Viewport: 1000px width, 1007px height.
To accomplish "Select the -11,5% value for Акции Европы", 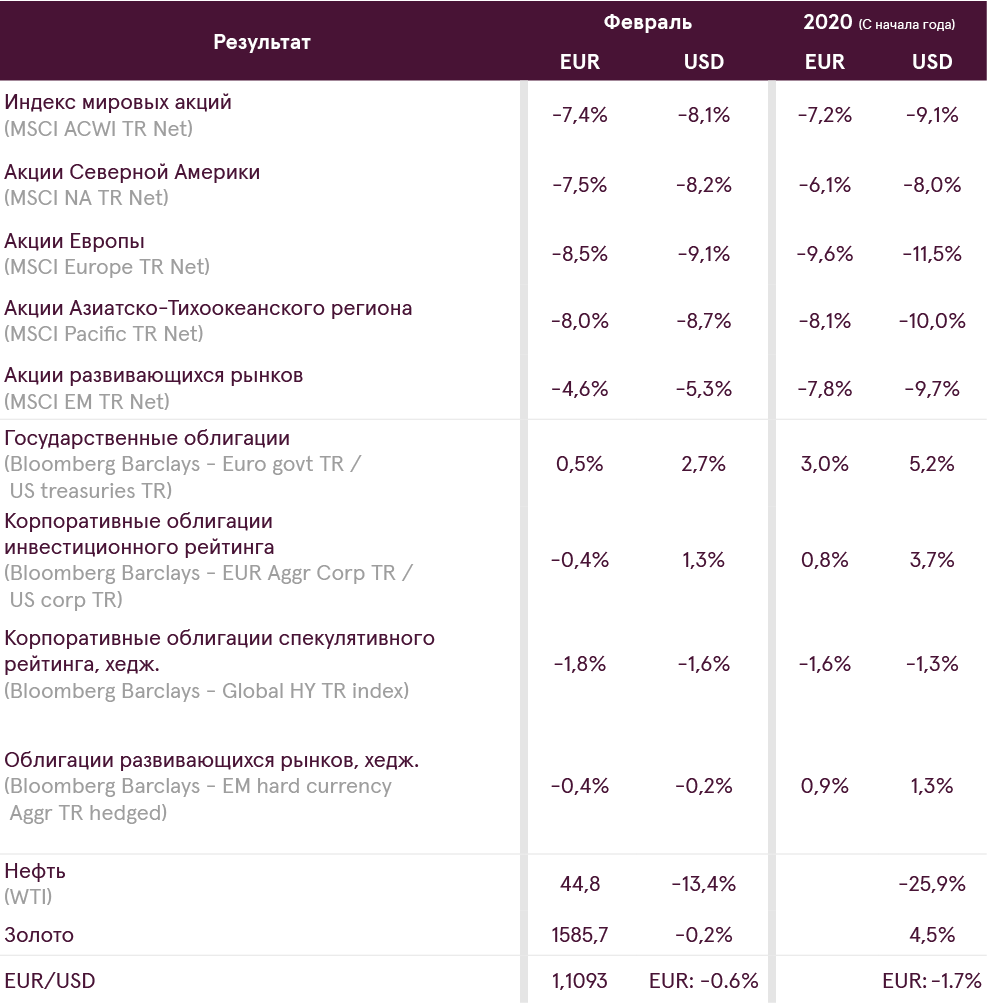I will click(934, 254).
